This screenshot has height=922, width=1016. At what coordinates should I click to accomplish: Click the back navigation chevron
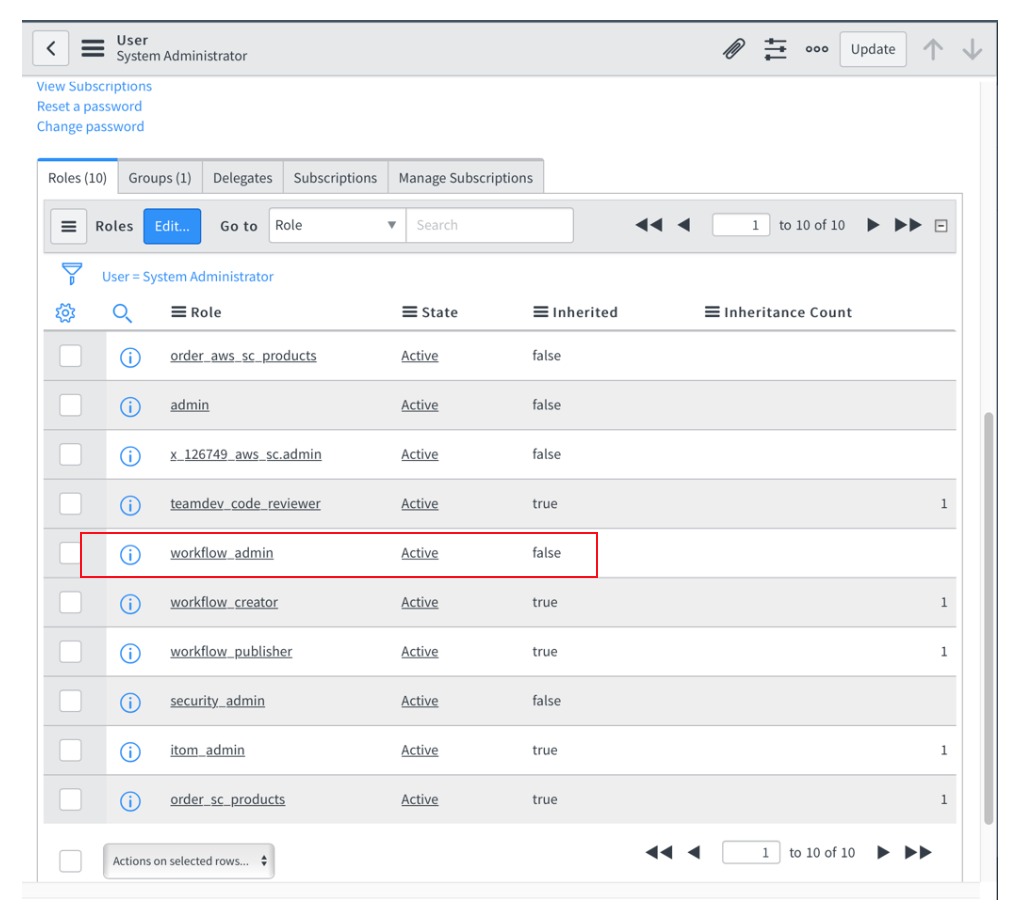51,47
